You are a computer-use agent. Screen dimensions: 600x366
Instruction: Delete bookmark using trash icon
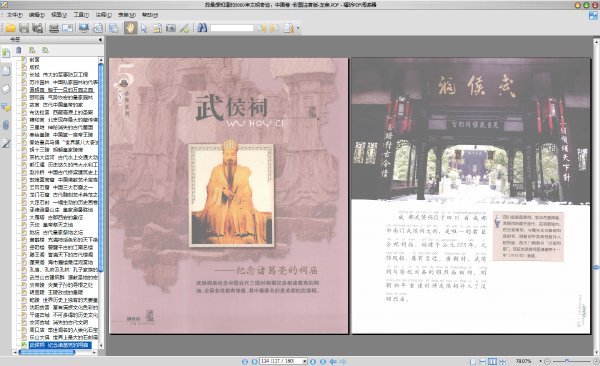click(x=19, y=50)
